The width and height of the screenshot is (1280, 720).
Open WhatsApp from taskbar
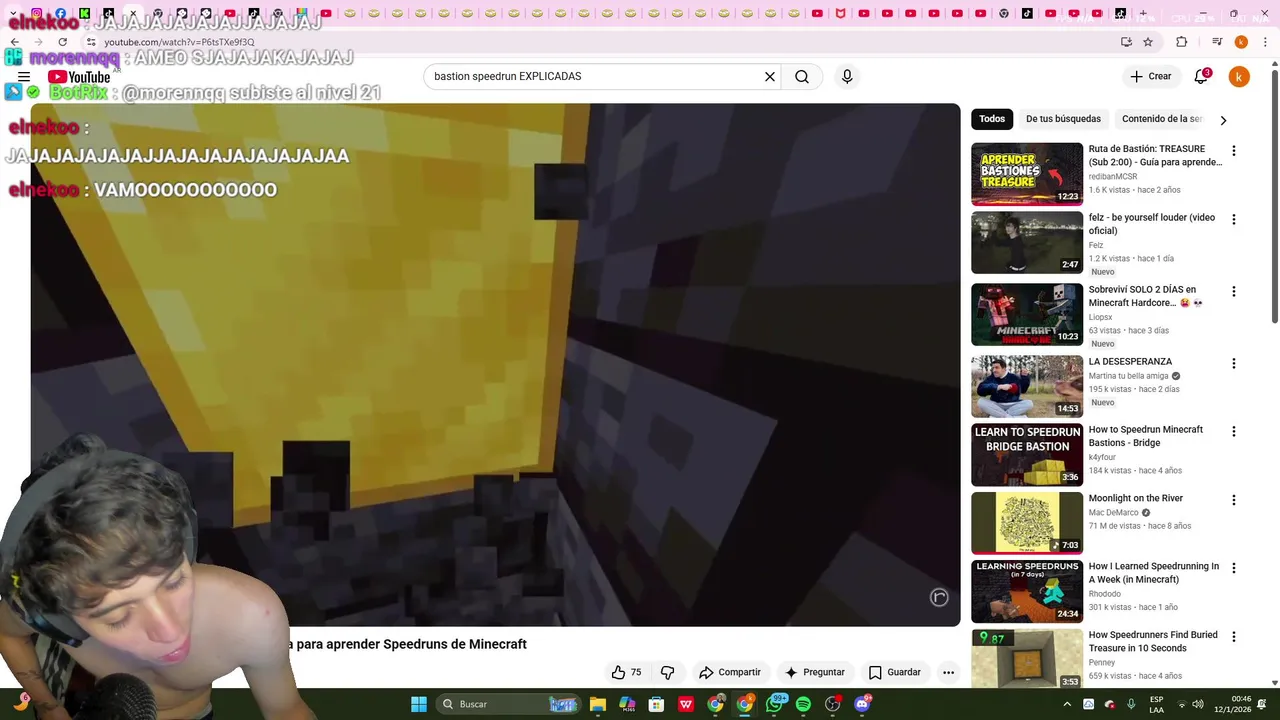point(774,704)
